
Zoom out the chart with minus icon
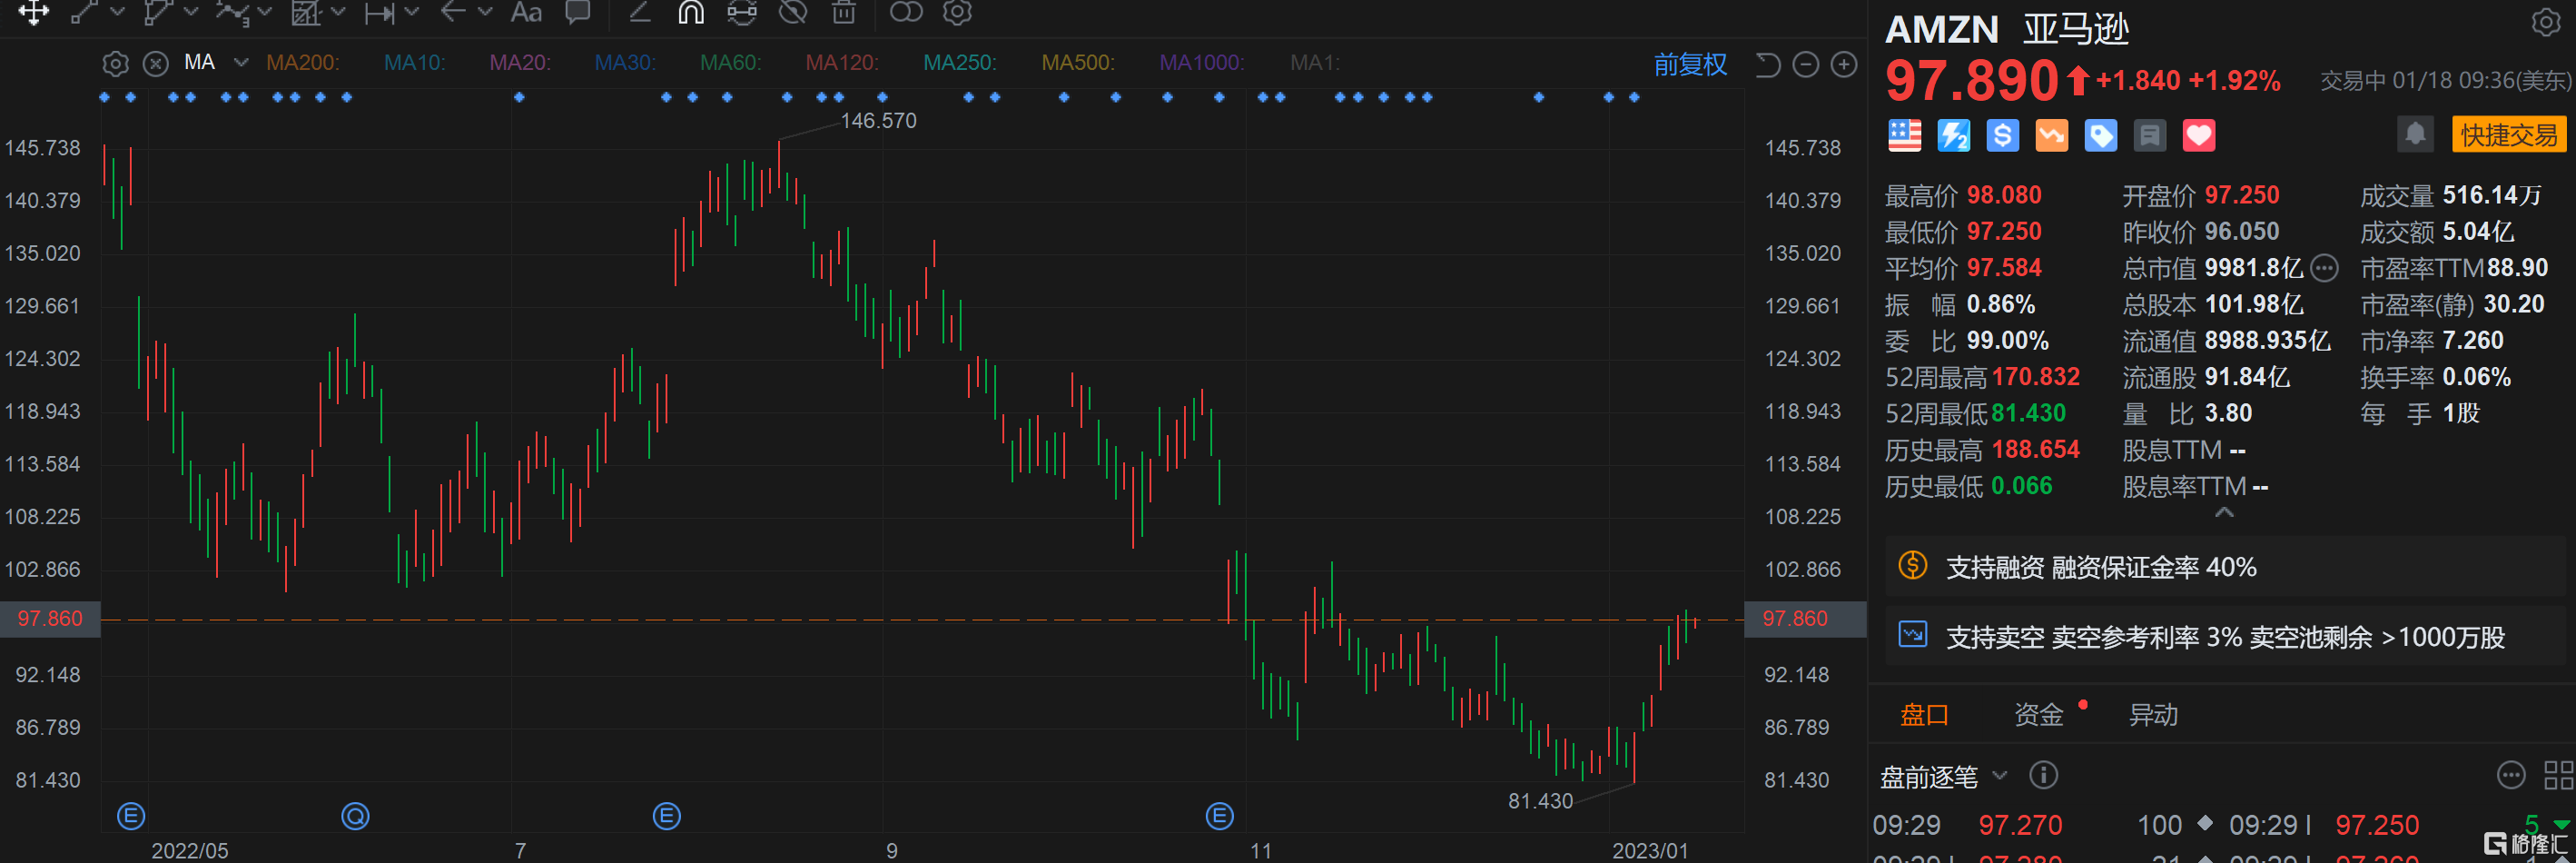(1805, 65)
